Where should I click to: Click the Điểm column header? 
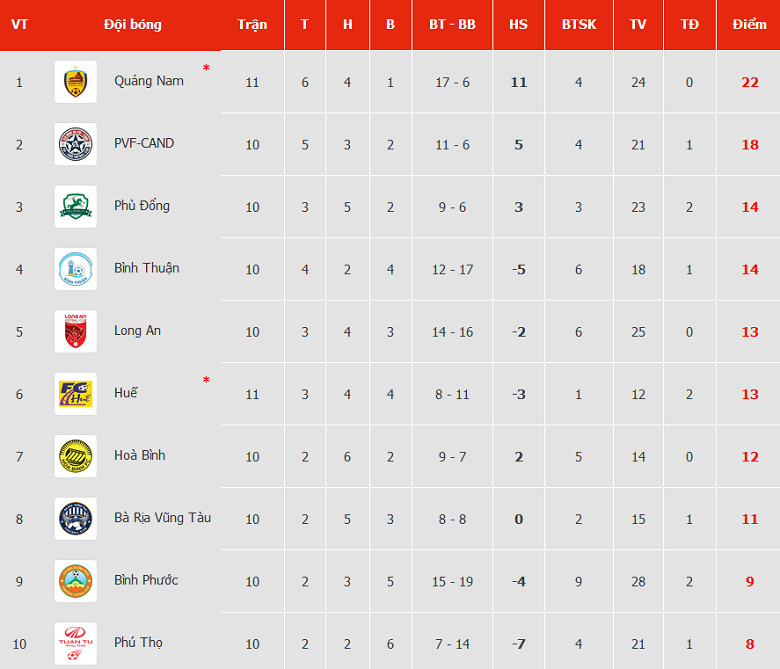[749, 24]
